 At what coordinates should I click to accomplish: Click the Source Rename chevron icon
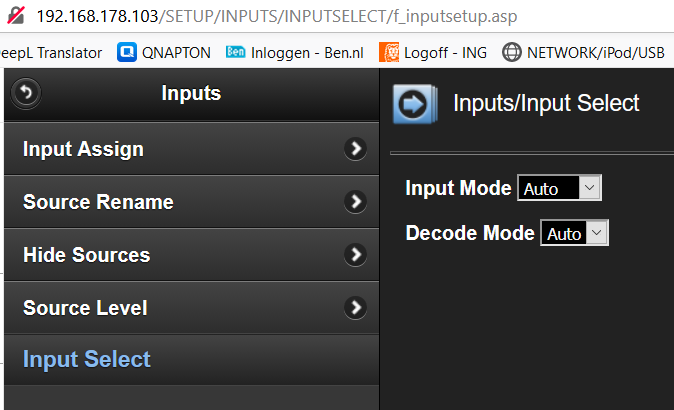355,202
